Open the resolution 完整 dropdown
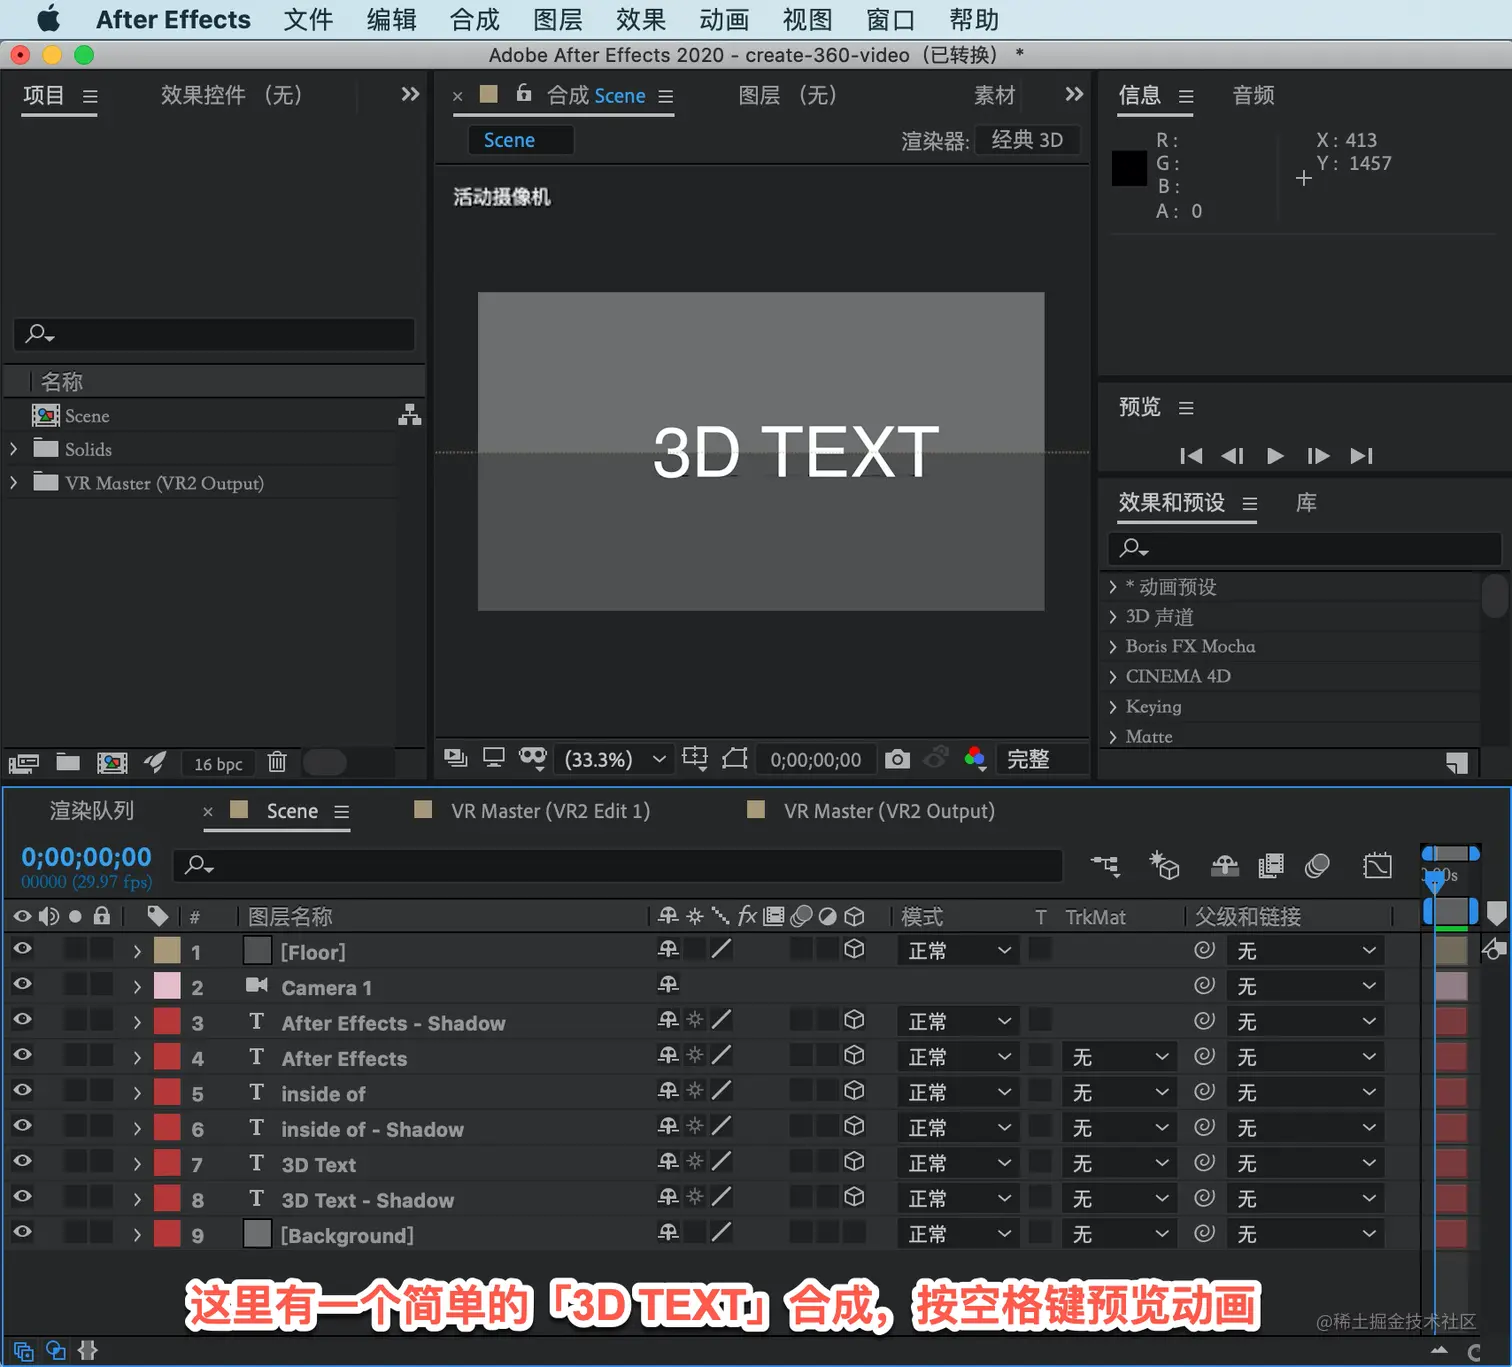This screenshot has width=1512, height=1367. [1042, 759]
